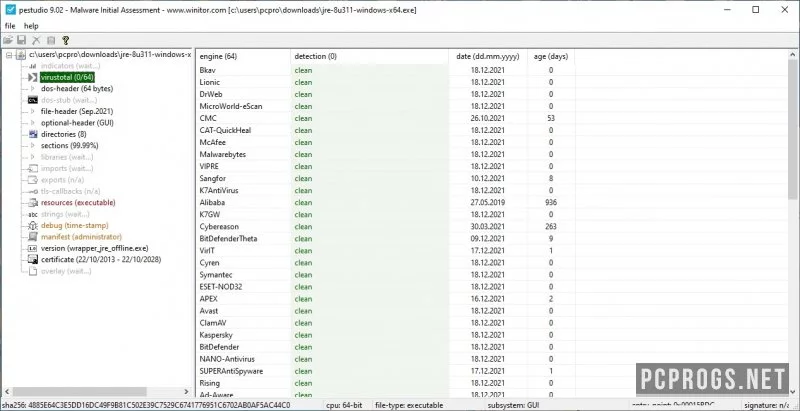Open the help menu
The width and height of the screenshot is (800, 411).
31,26
